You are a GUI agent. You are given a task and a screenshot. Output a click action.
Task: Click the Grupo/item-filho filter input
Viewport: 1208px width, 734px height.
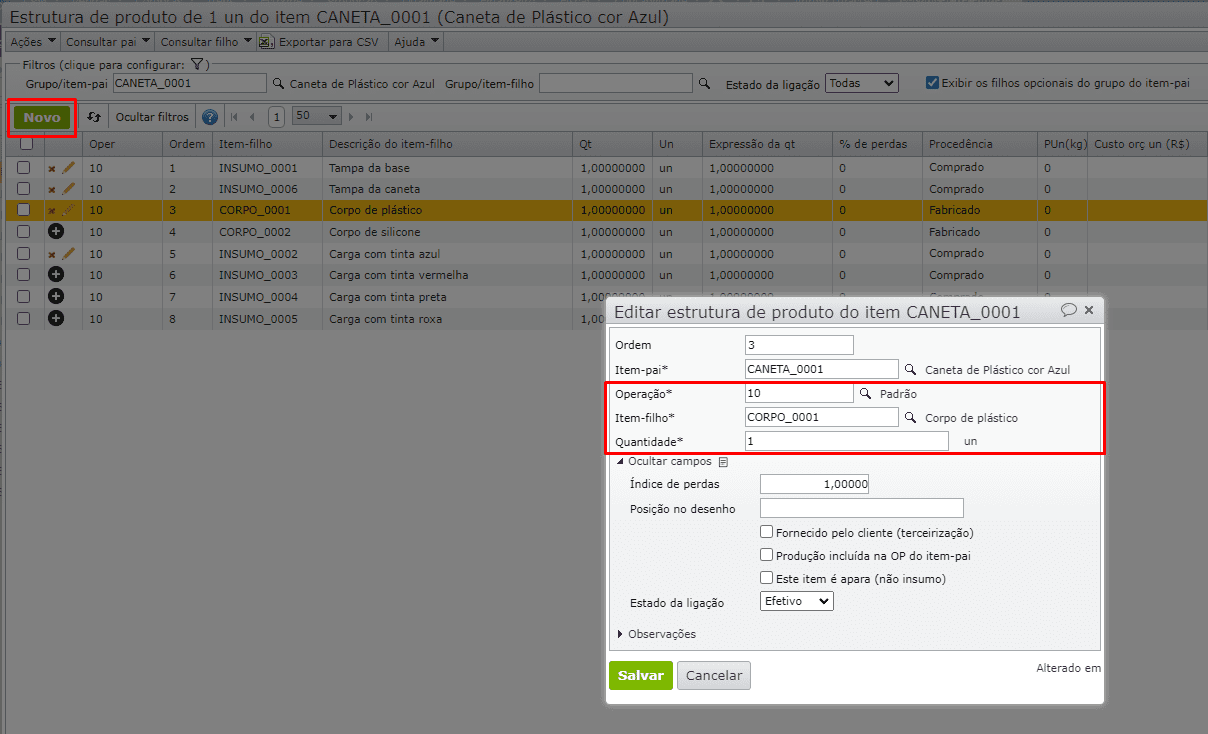click(x=615, y=84)
